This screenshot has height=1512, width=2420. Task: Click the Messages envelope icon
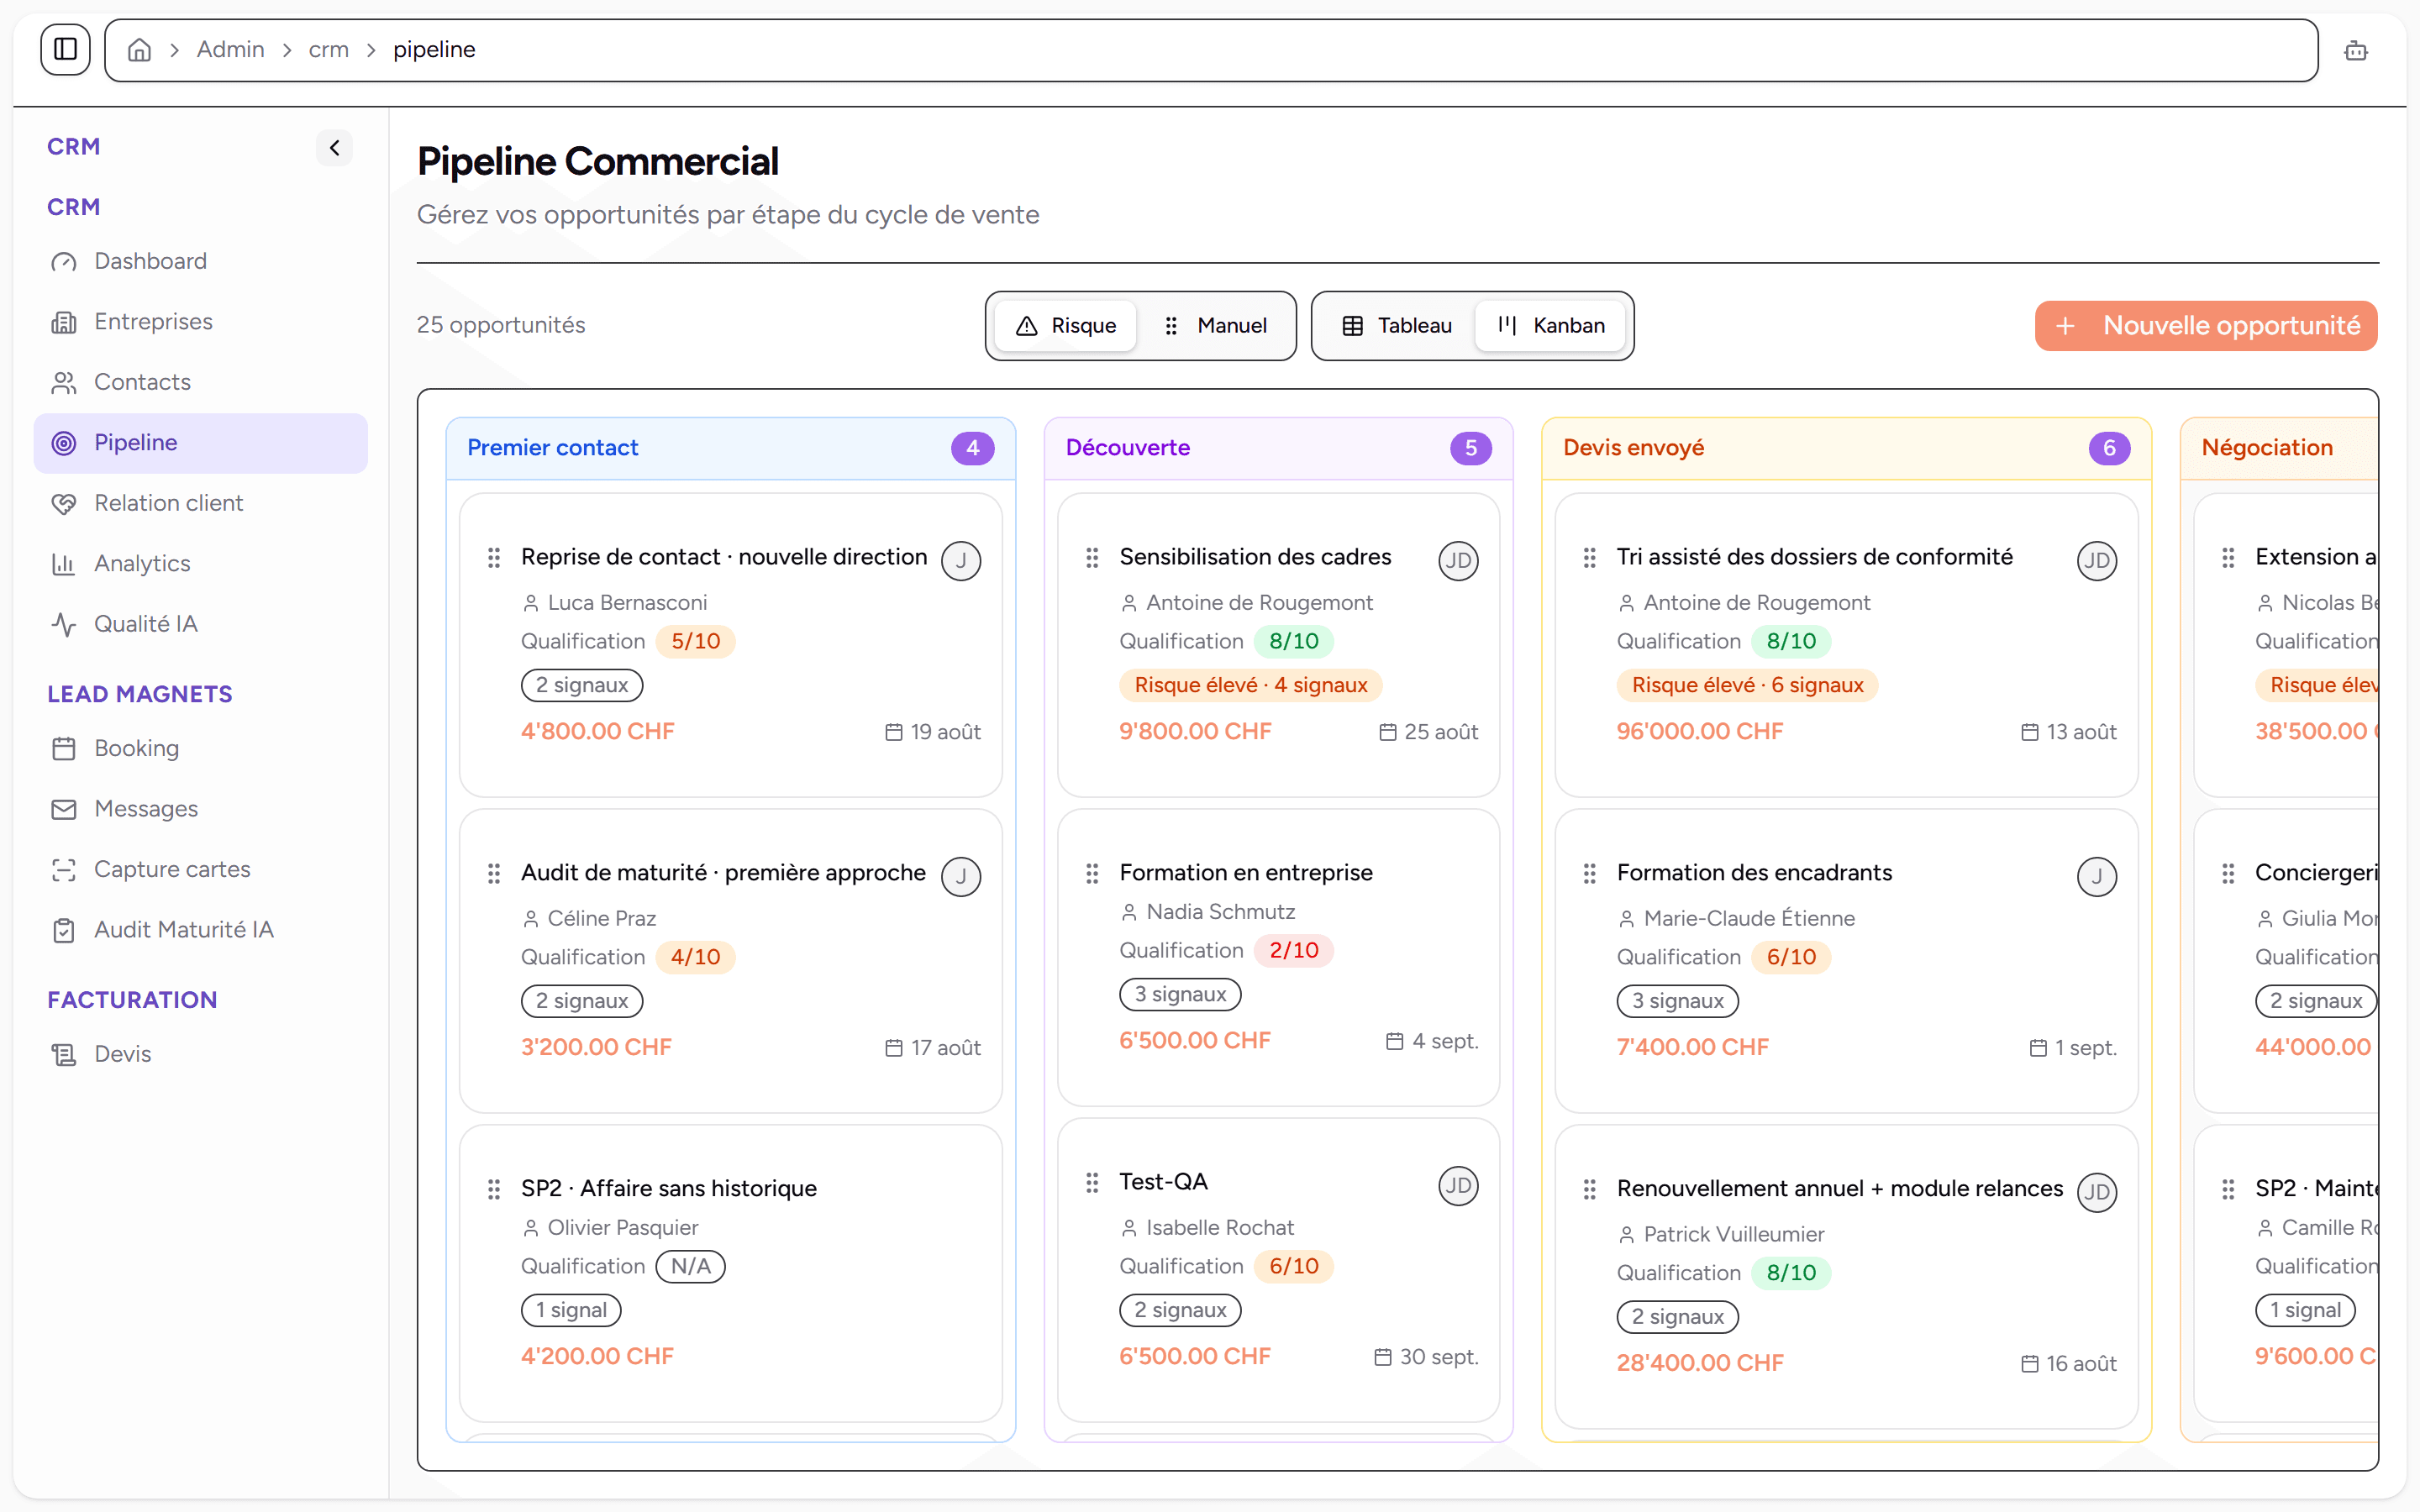(x=64, y=809)
